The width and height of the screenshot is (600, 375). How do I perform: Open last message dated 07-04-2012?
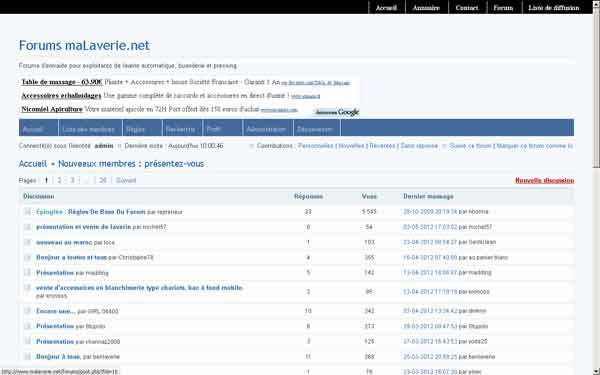point(430,311)
